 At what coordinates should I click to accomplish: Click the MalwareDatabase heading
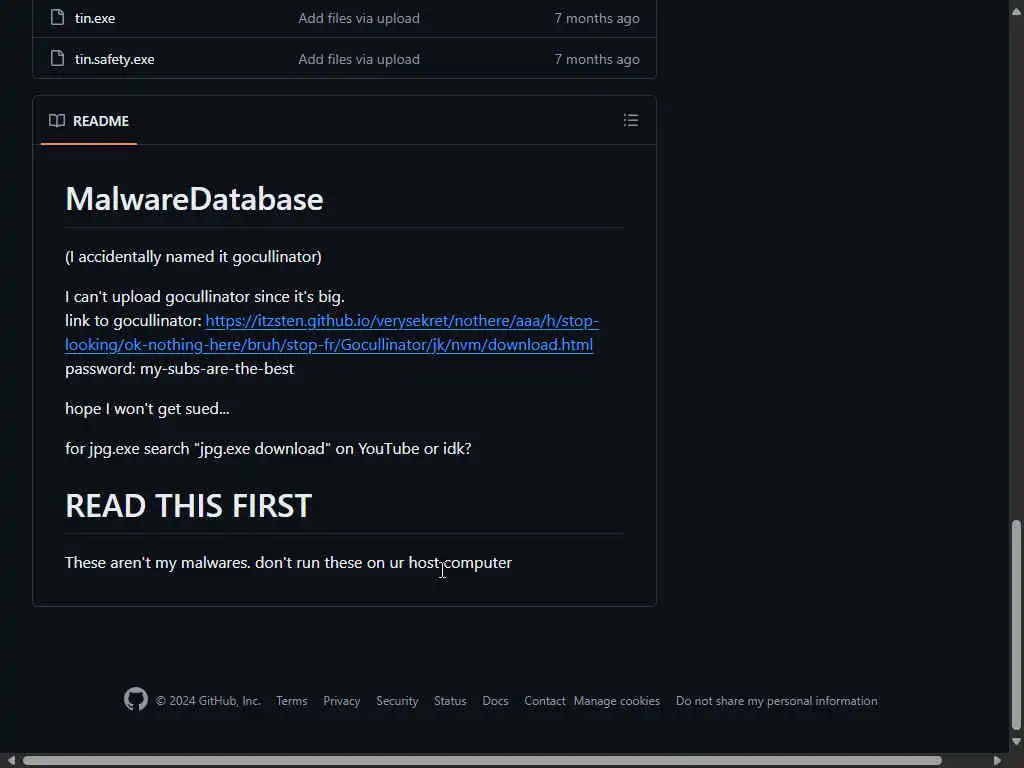194,199
